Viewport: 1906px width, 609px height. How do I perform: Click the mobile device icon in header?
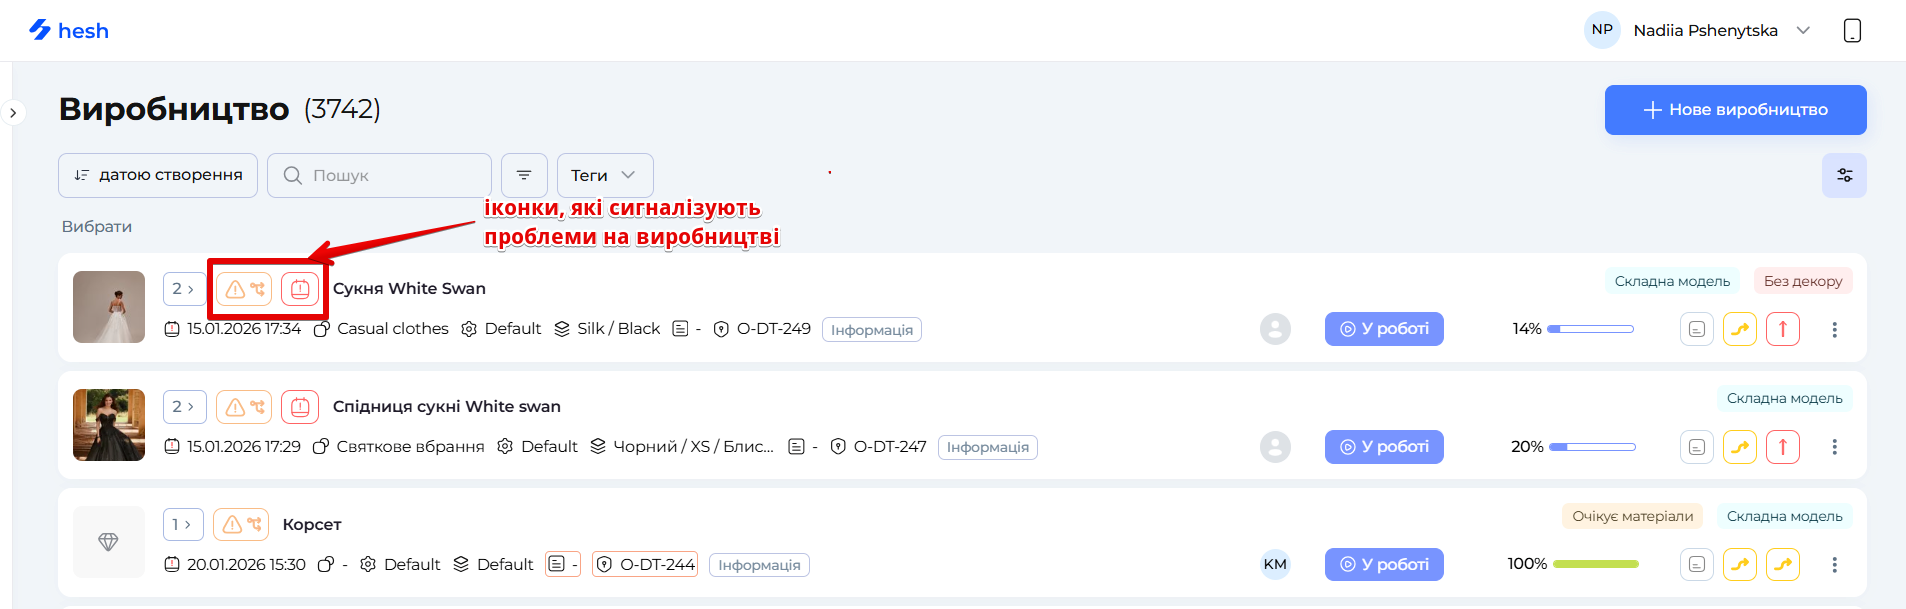tap(1852, 30)
